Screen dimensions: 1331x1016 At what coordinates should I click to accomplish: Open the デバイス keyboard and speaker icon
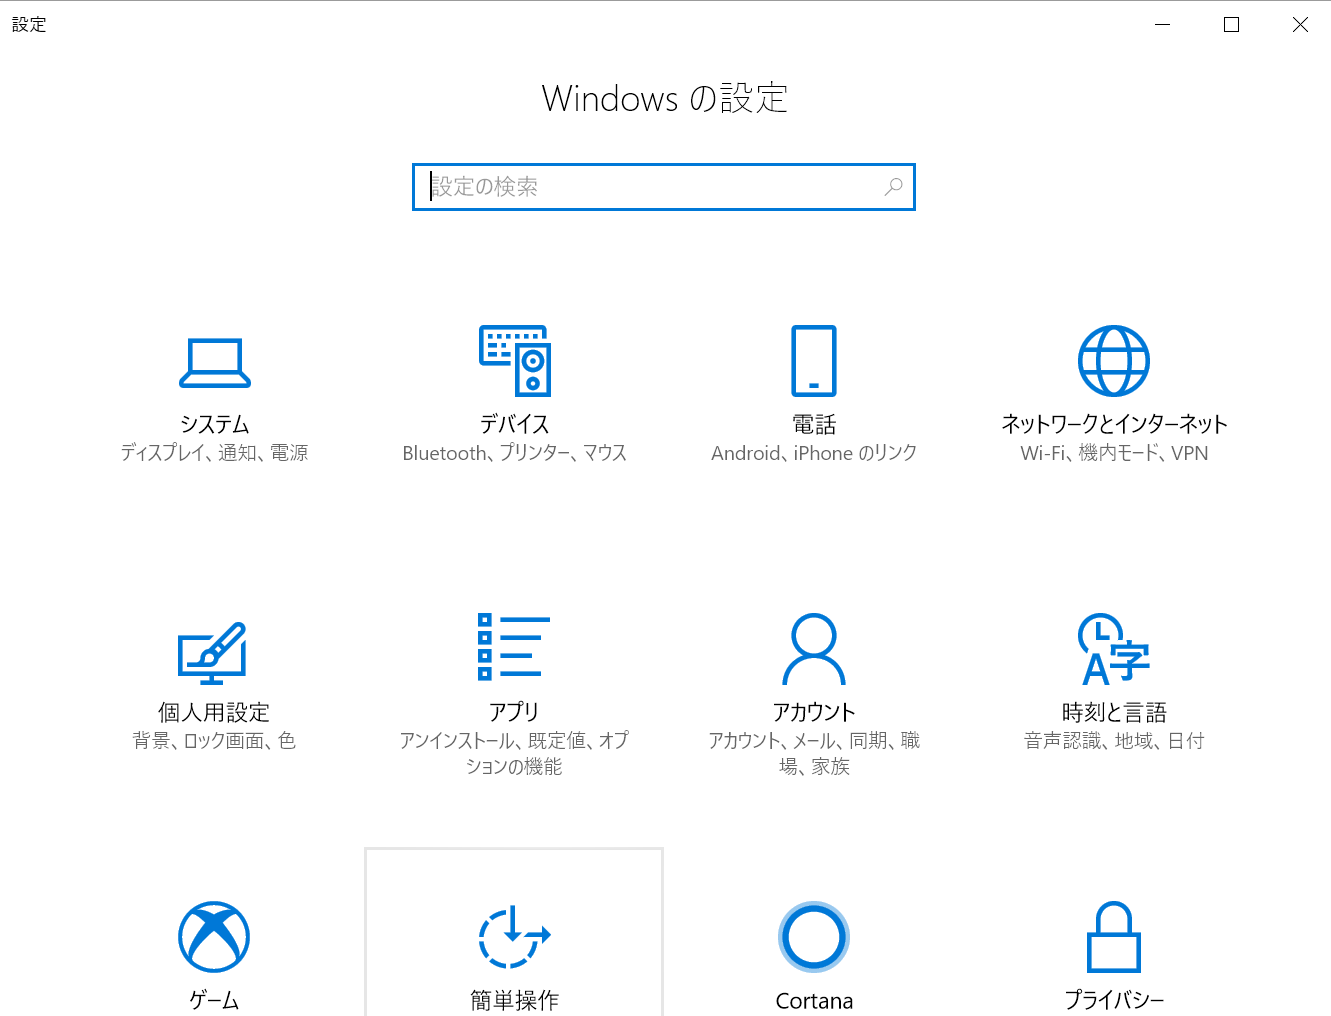pyautogui.click(x=514, y=361)
